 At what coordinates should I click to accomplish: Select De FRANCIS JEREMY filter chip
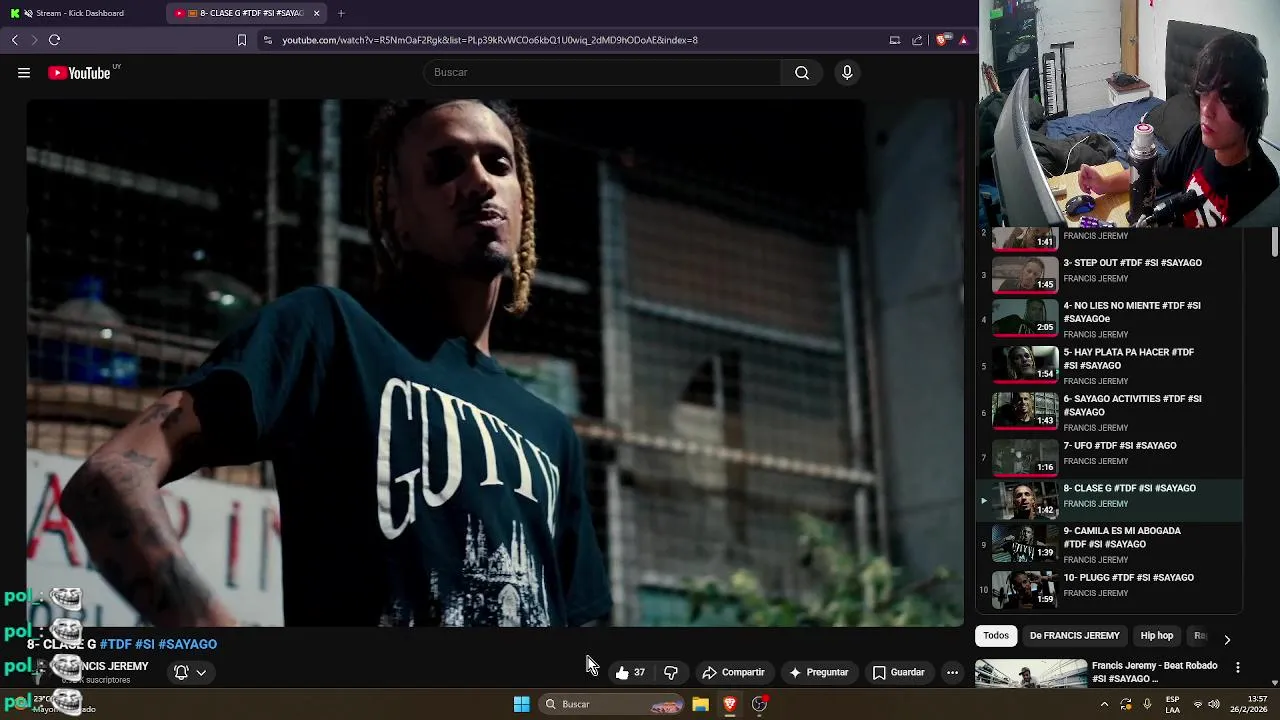[1075, 635]
